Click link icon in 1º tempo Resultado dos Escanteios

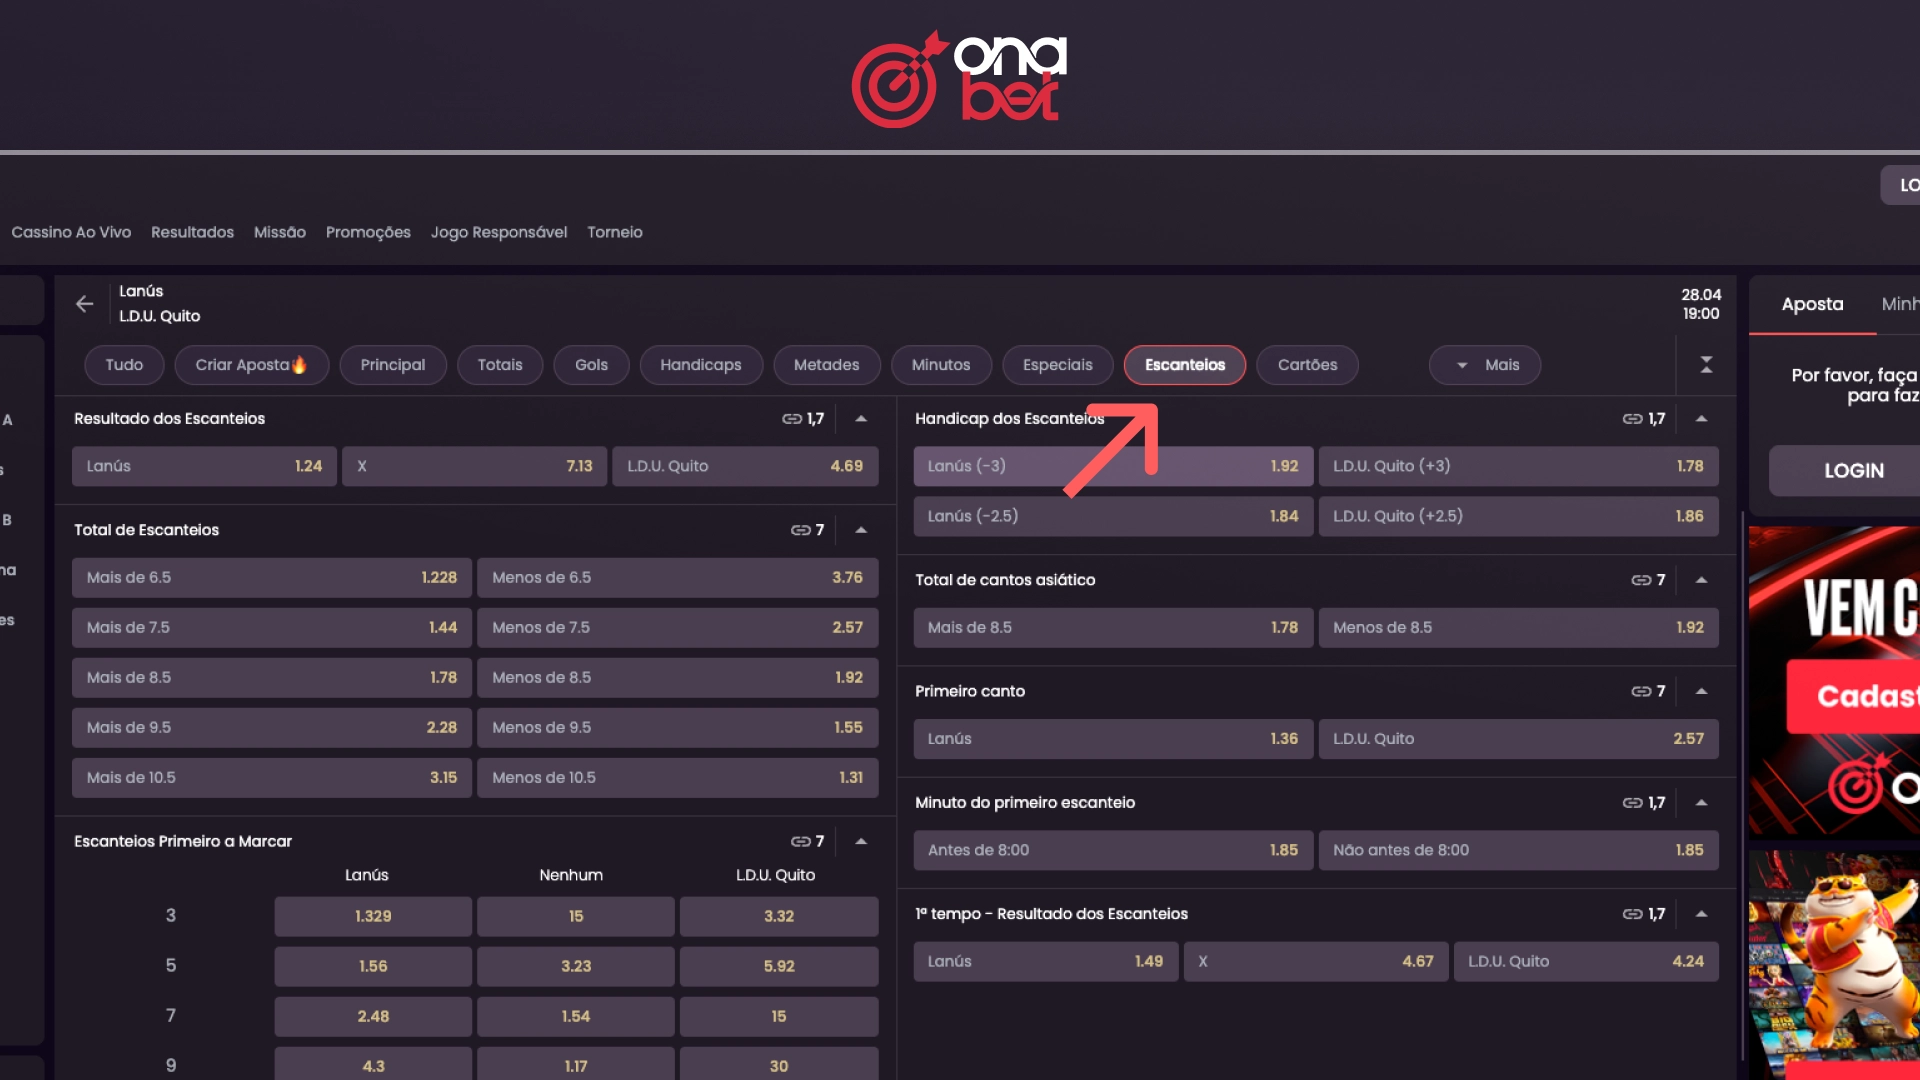pyautogui.click(x=1632, y=914)
